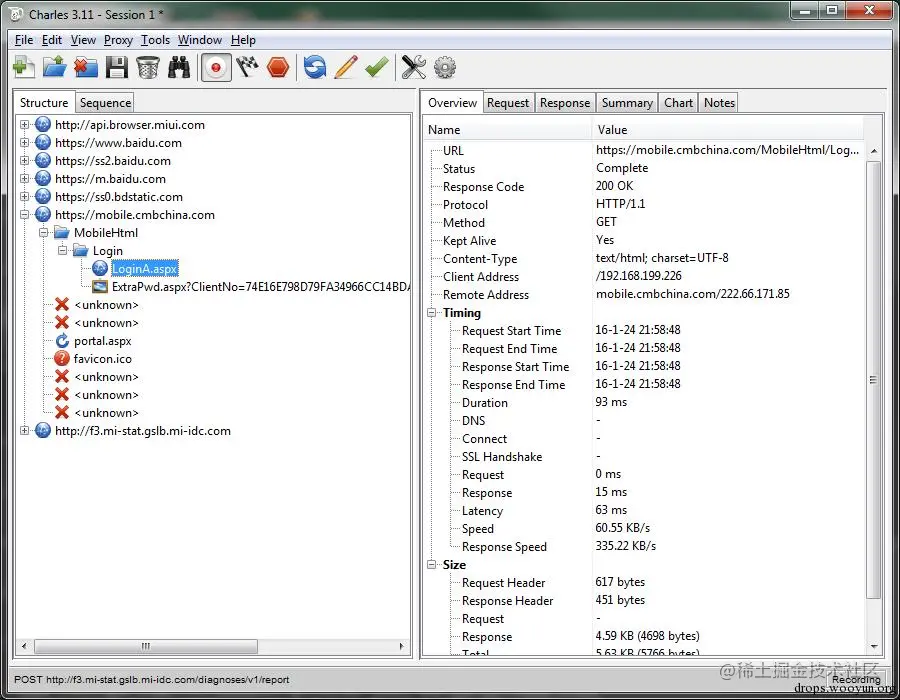Select the favicon.ico request
Image resolution: width=900 pixels, height=700 pixels.
tap(103, 359)
